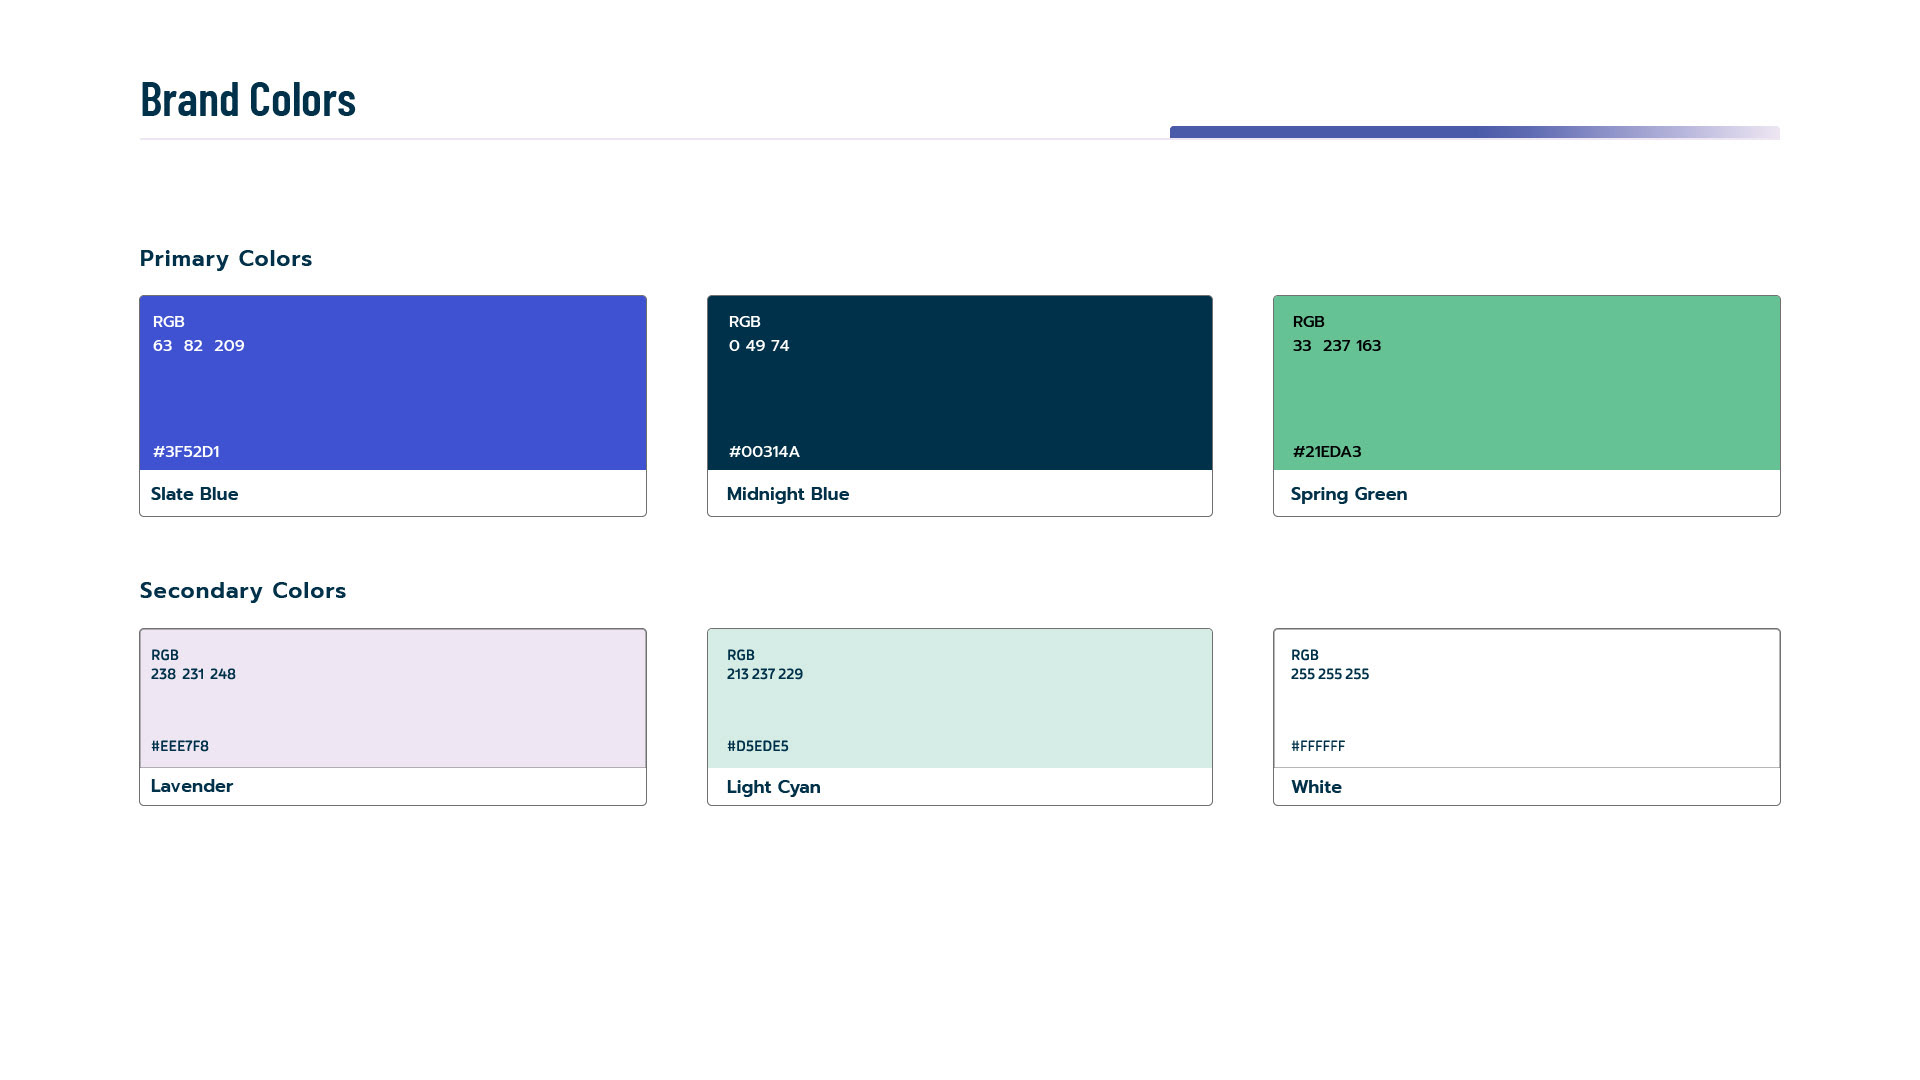1920x1080 pixels.
Task: Click the 'Primary Colors' heading
Action: [226, 259]
